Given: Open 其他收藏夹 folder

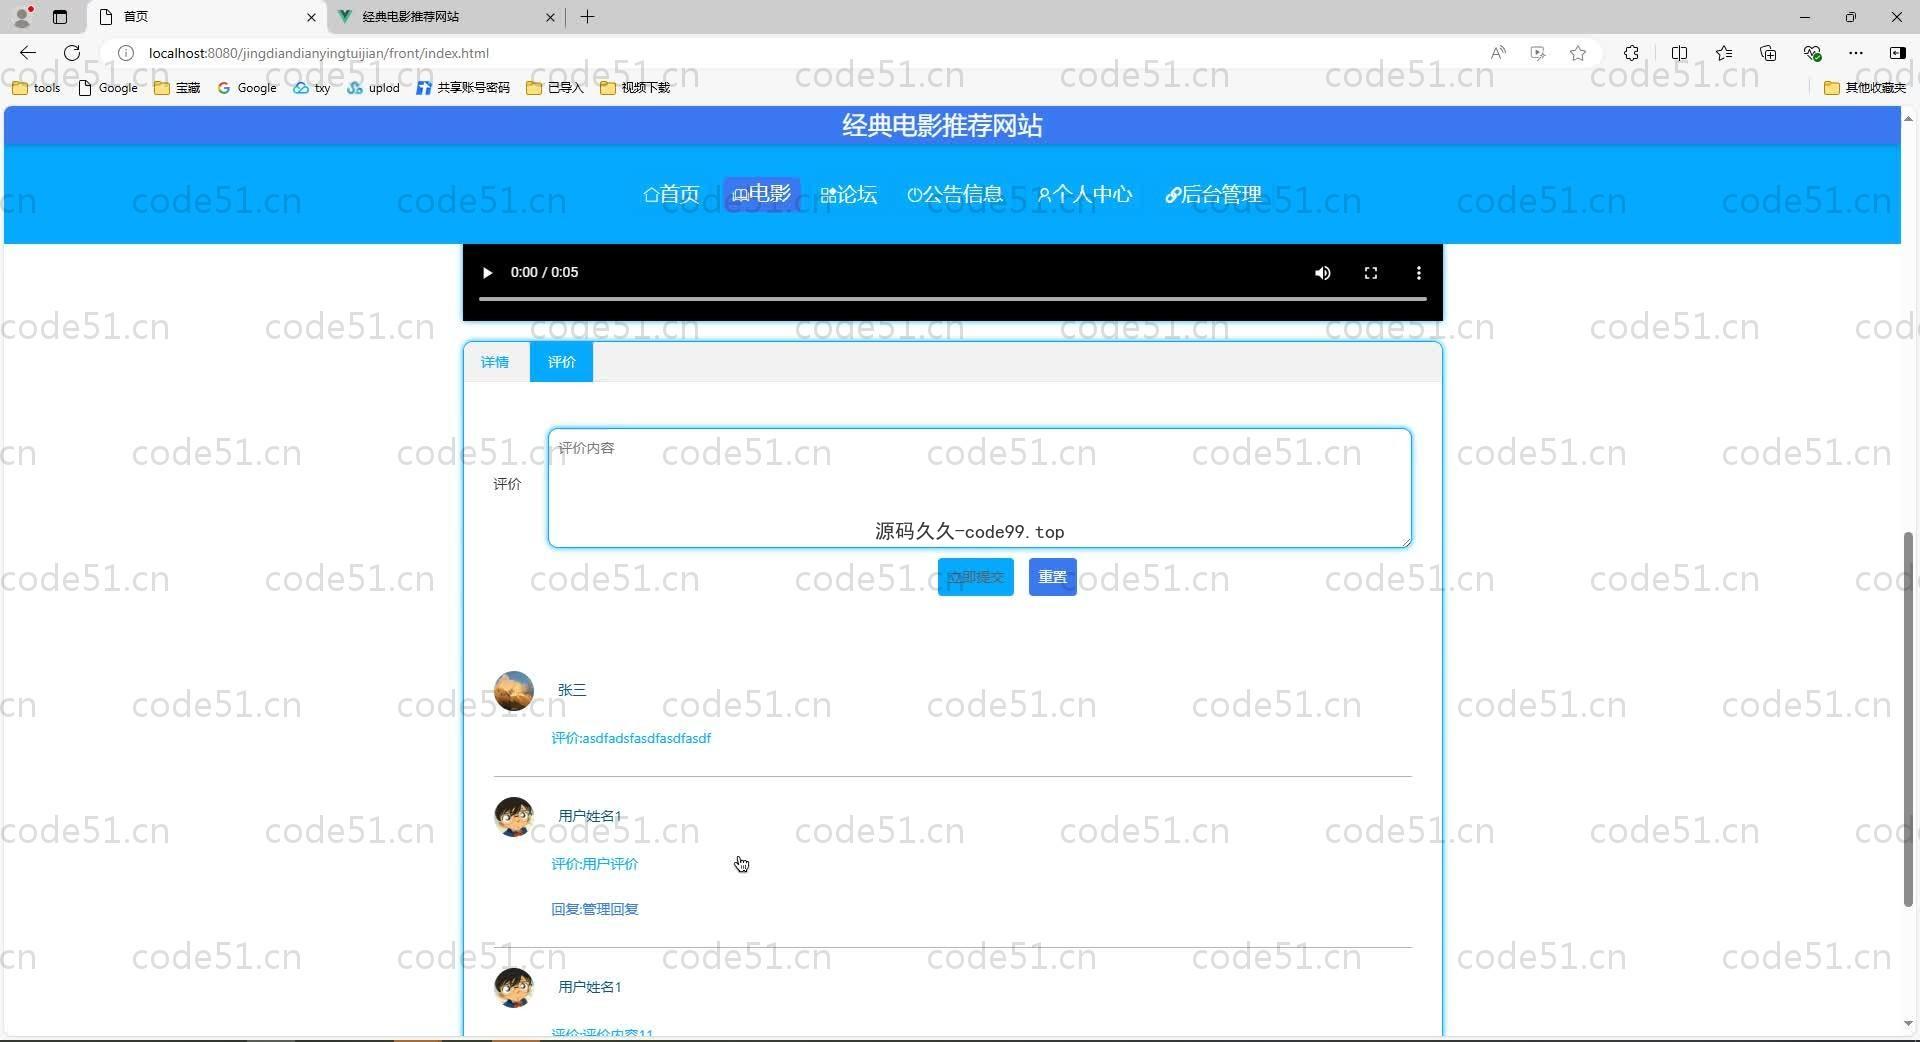Looking at the screenshot, I should (x=1865, y=88).
